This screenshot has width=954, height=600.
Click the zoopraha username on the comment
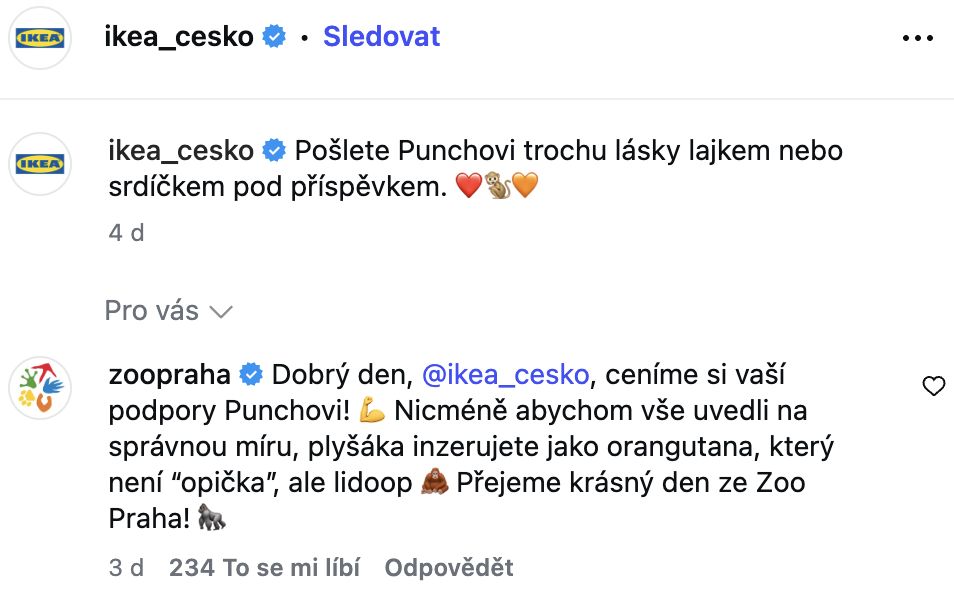click(x=169, y=375)
